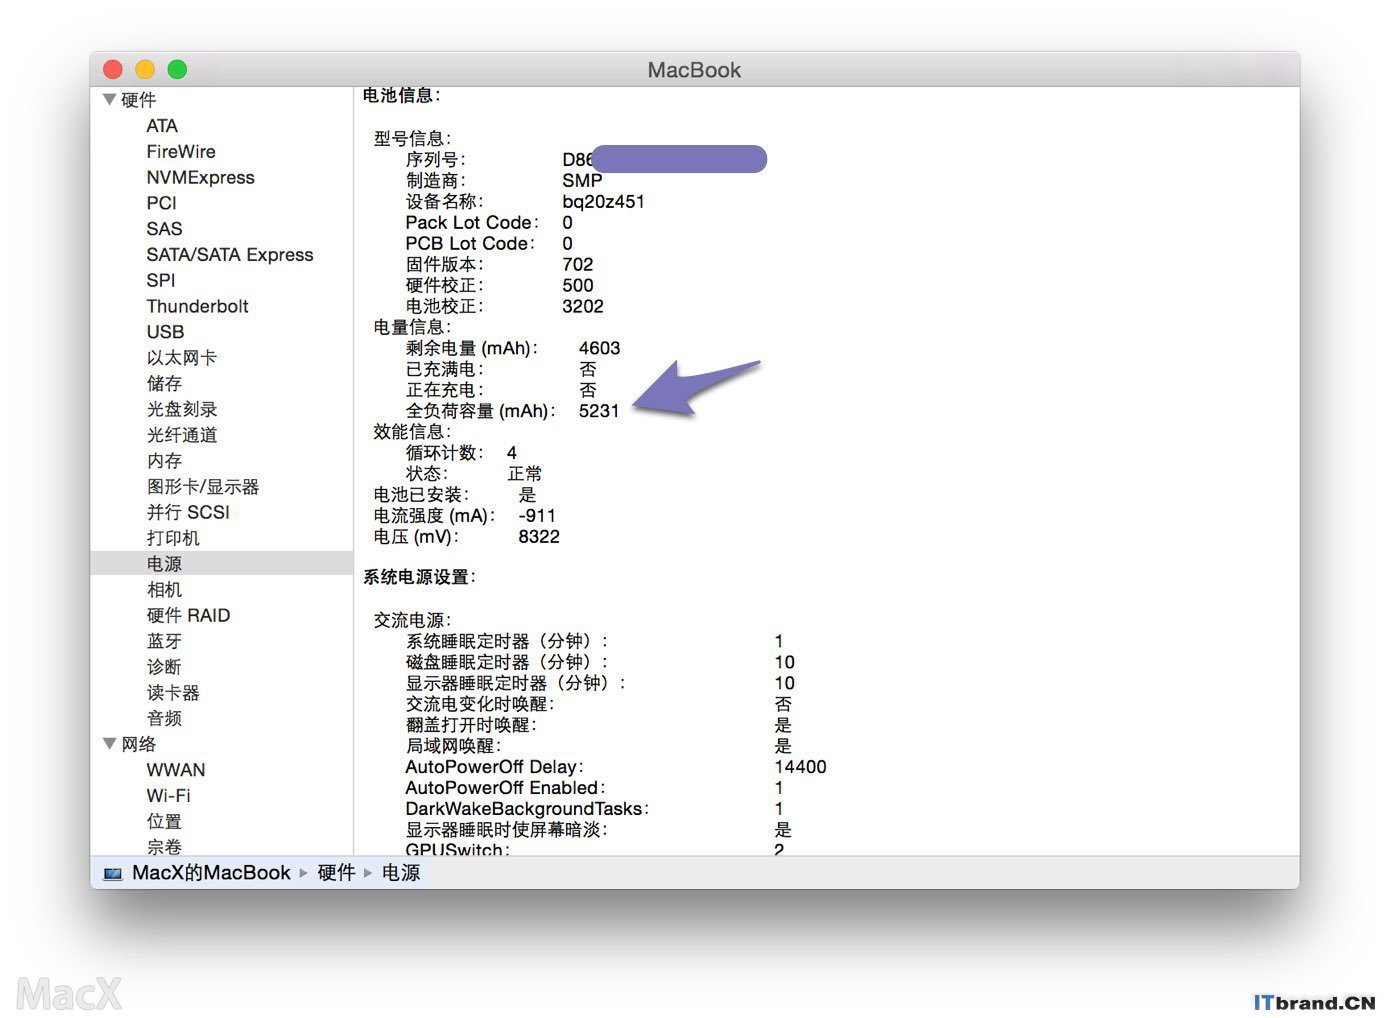This screenshot has height=1018, width=1390.
Task: Click the full capacity value 5231
Action: coord(599,411)
